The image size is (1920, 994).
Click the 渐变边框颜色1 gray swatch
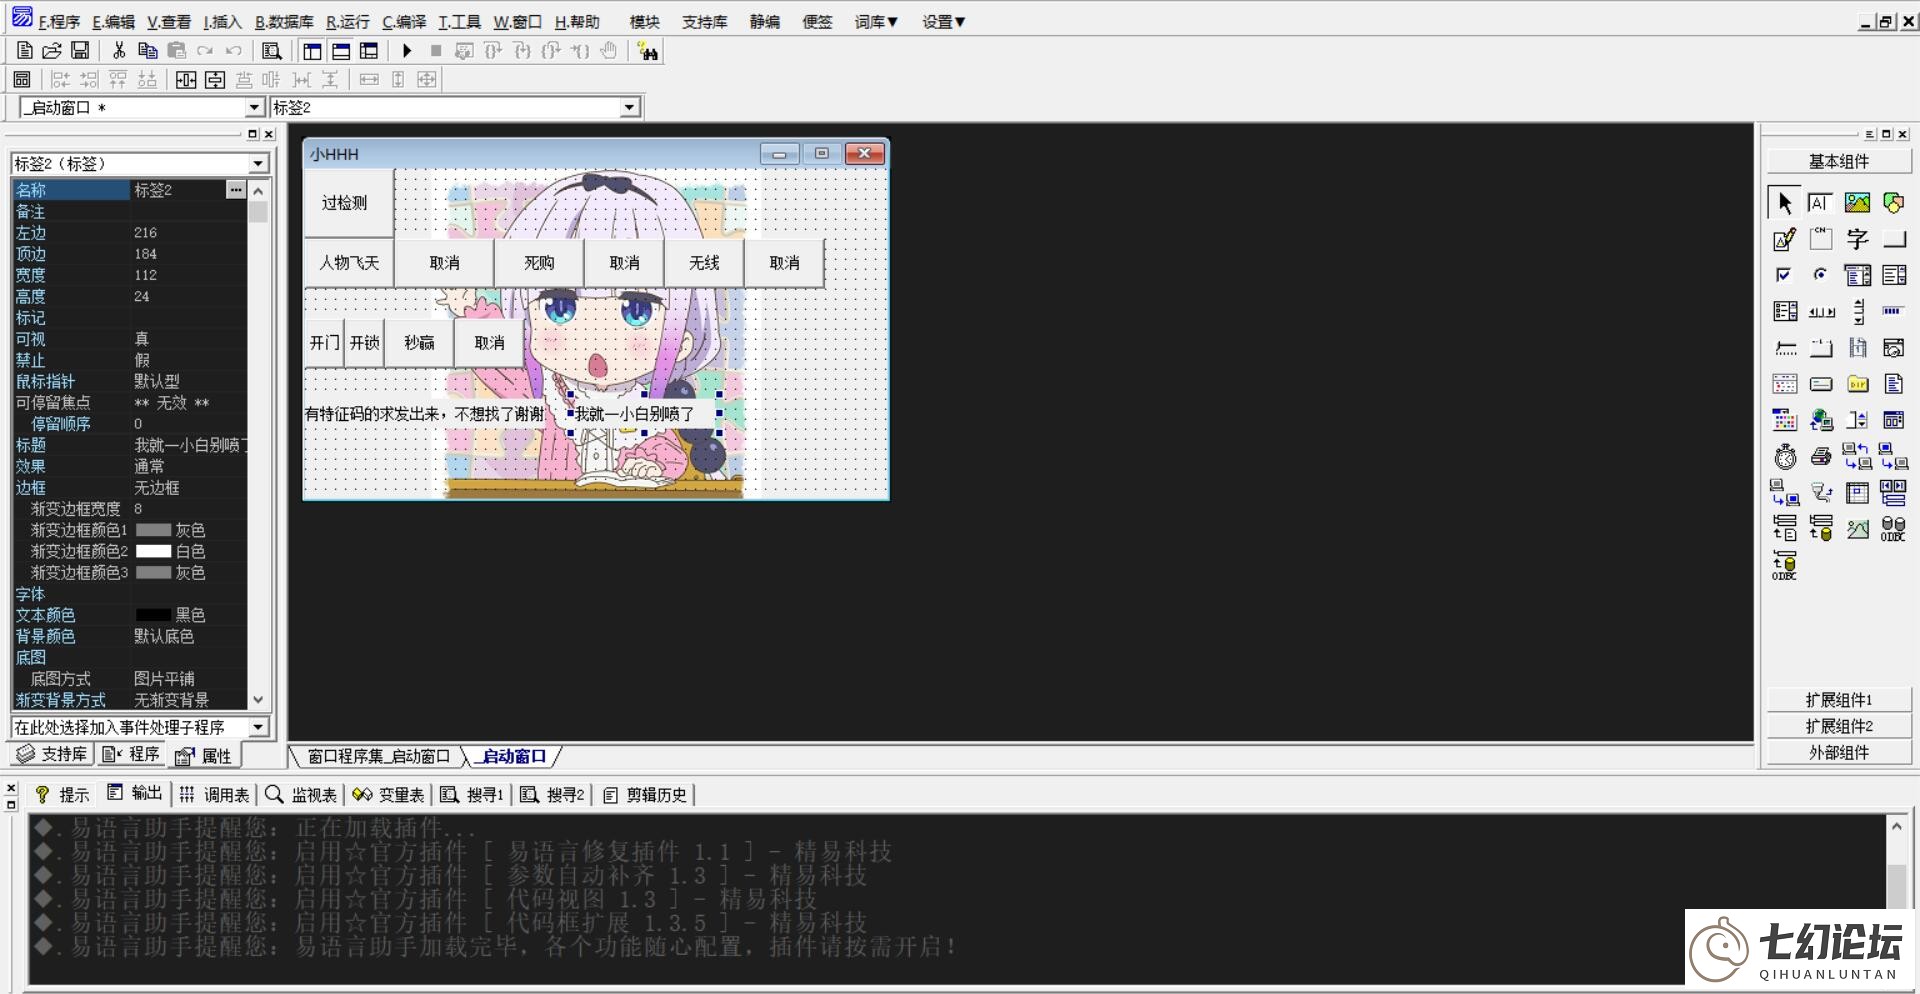[153, 530]
